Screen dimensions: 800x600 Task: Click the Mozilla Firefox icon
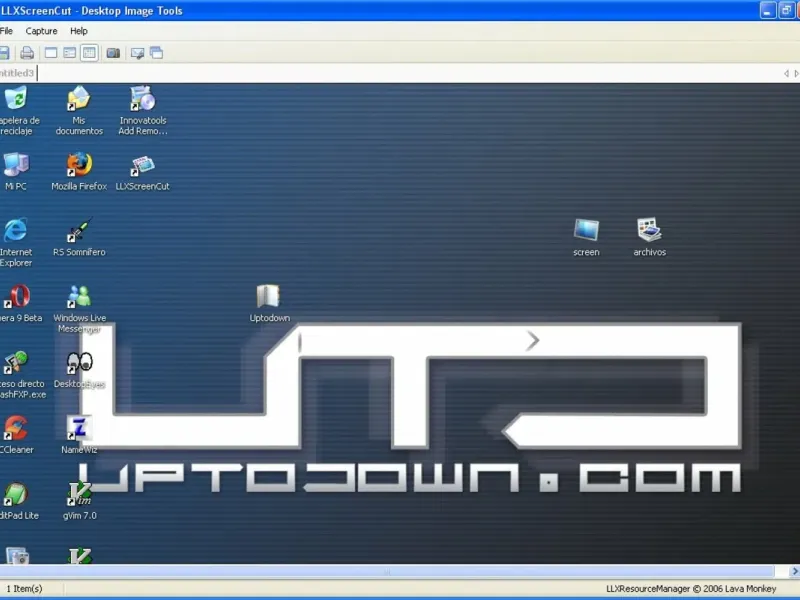[79, 164]
